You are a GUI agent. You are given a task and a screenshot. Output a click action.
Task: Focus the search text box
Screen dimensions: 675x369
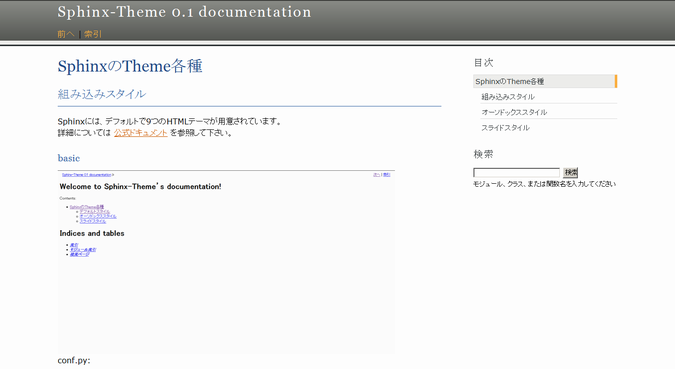(516, 173)
